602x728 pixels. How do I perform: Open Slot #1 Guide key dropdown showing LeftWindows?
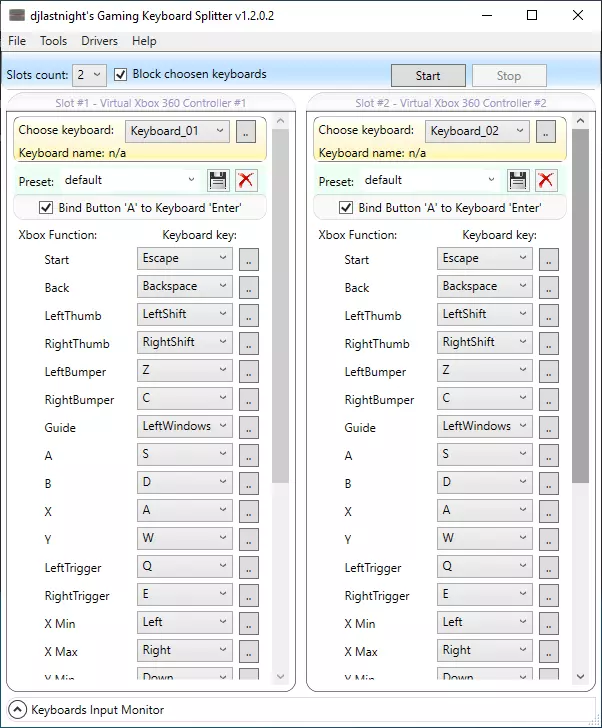pyautogui.click(x=185, y=426)
